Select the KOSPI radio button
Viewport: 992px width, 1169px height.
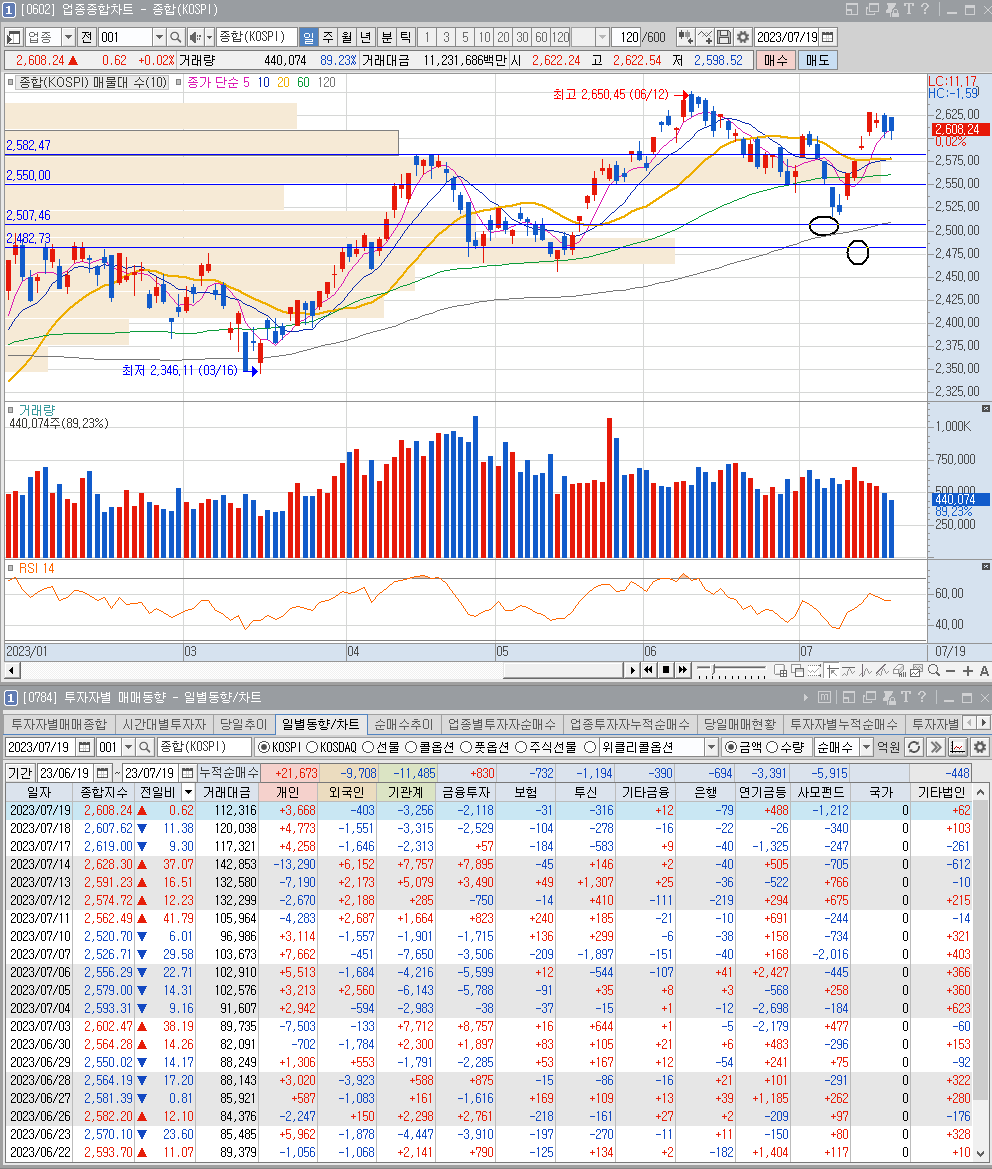click(x=264, y=747)
